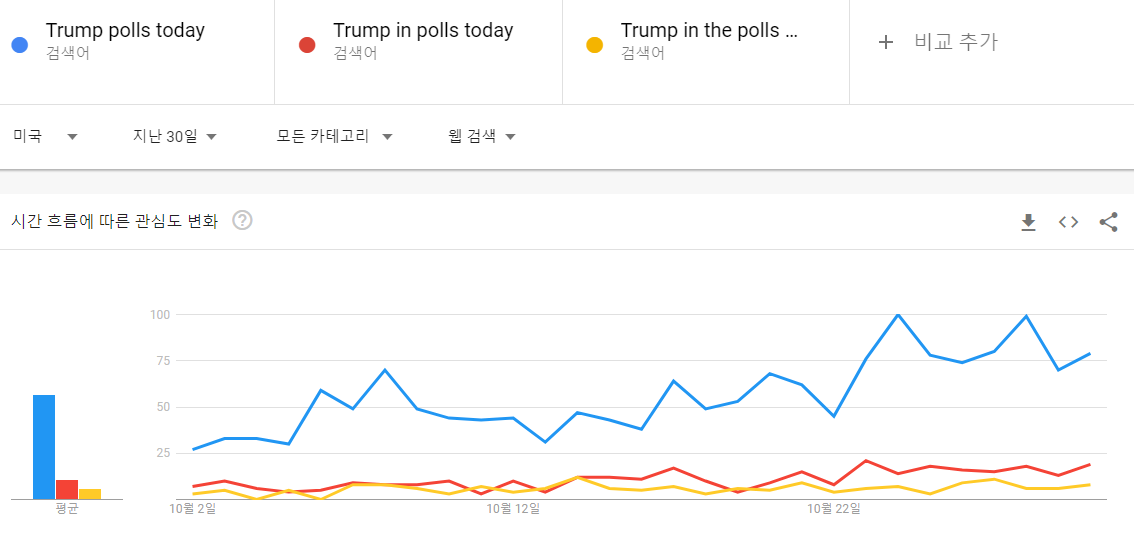
Task: Click the blue dot for Trump polls today
Action: click(x=19, y=44)
